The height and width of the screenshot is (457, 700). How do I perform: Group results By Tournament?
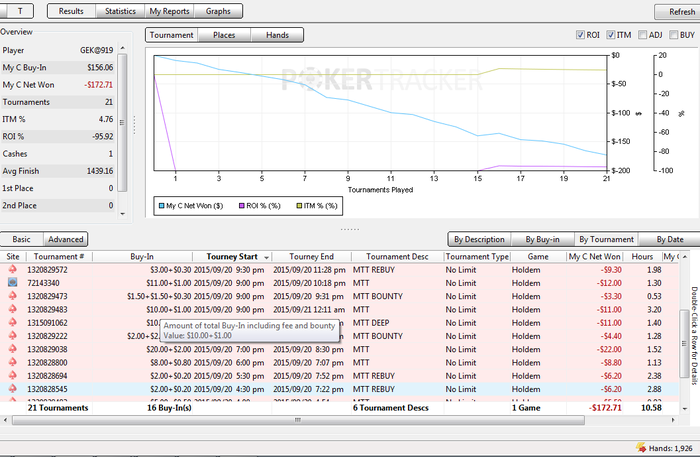(606, 239)
